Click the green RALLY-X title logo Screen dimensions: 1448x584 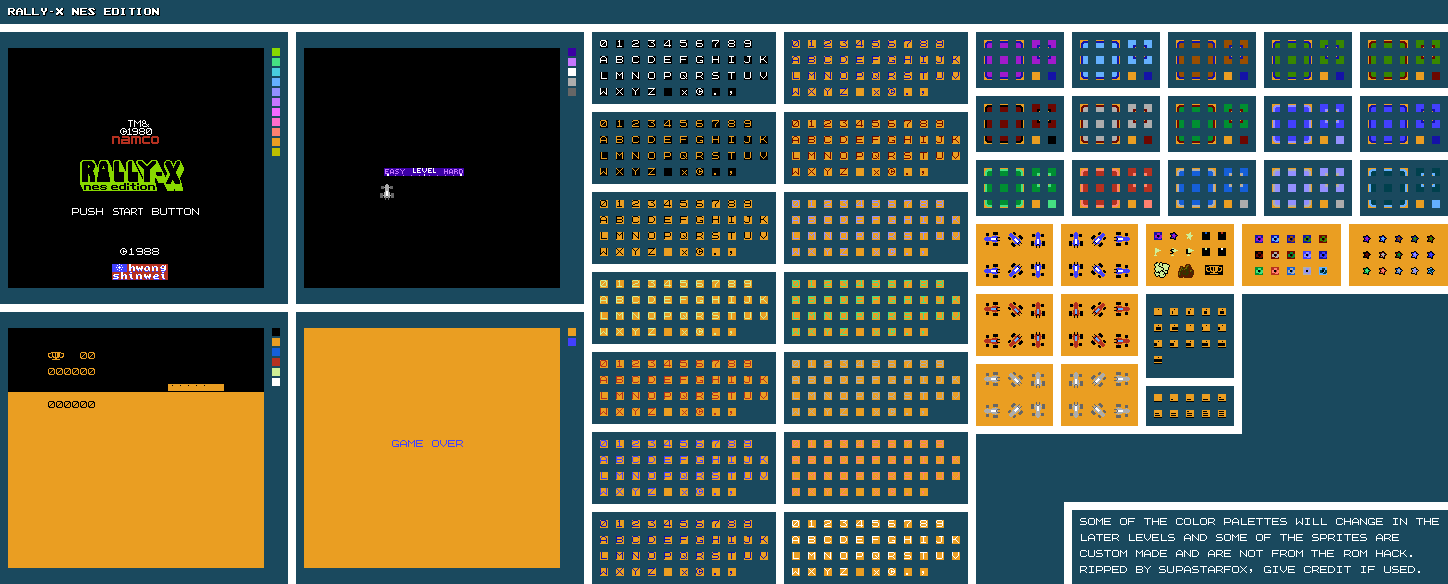(x=131, y=176)
